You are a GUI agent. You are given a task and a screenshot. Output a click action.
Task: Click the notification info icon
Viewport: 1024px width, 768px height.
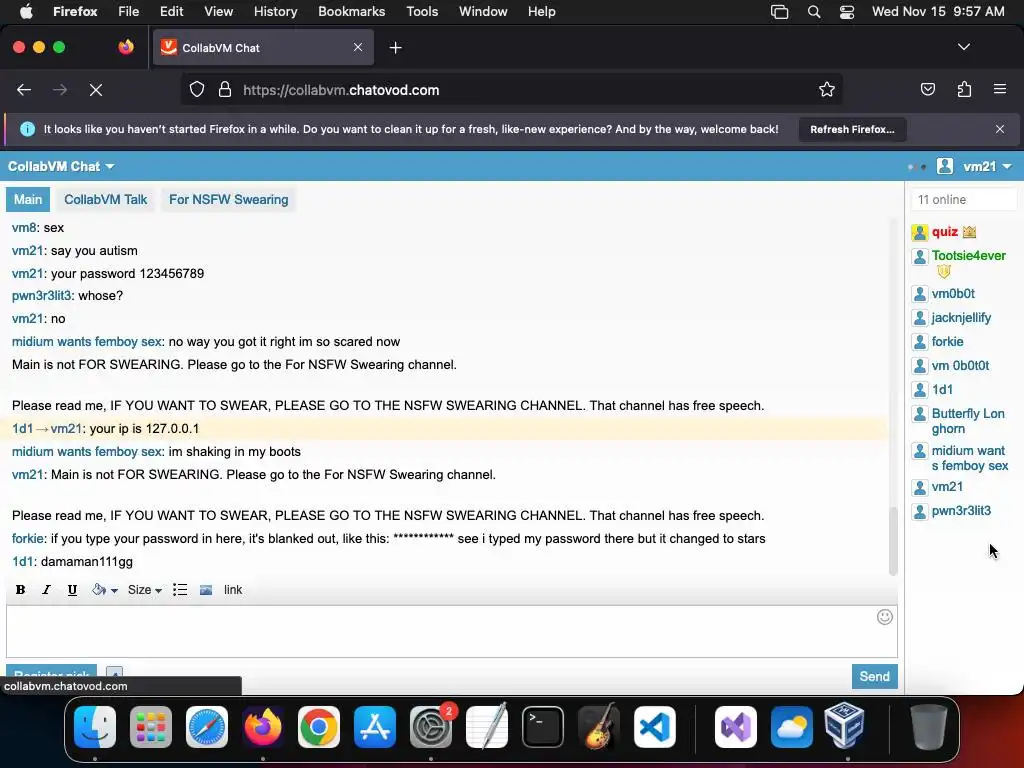(x=27, y=129)
